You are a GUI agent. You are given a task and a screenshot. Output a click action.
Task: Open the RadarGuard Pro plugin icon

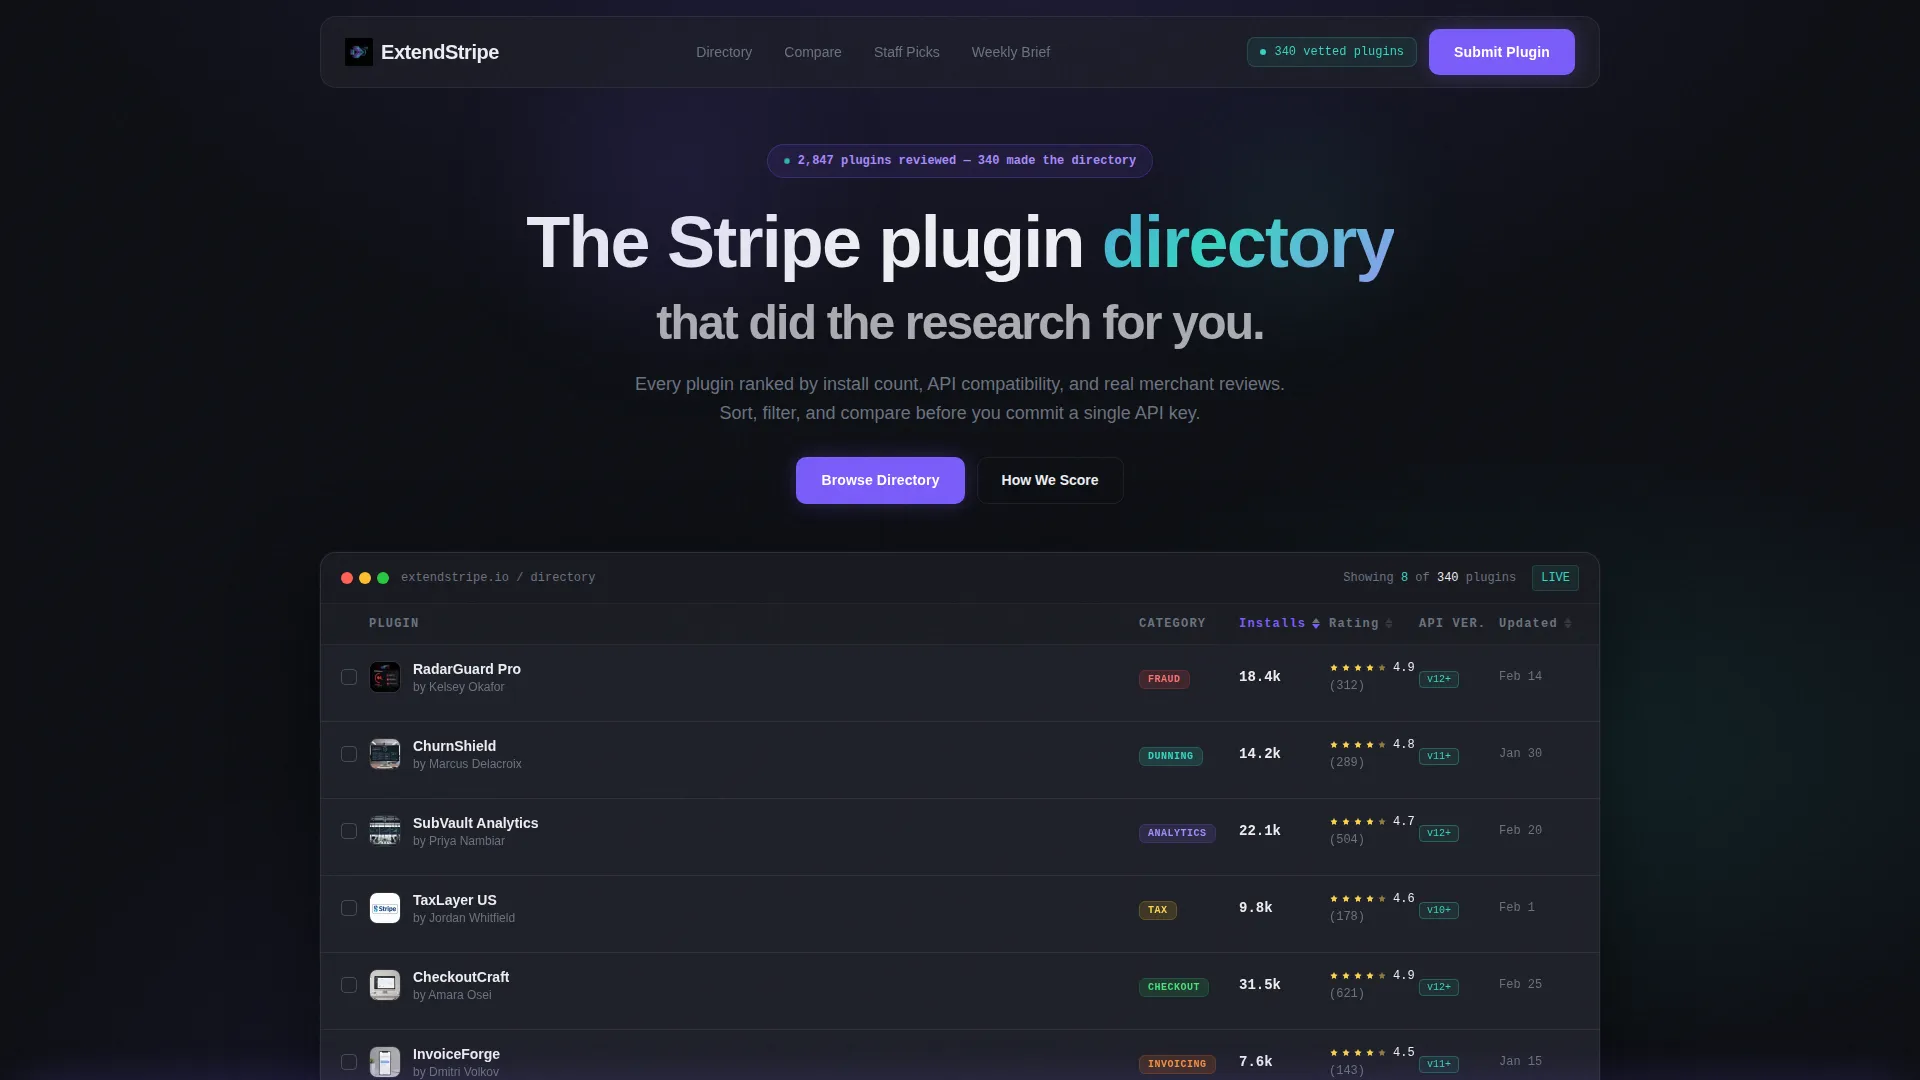coord(385,677)
